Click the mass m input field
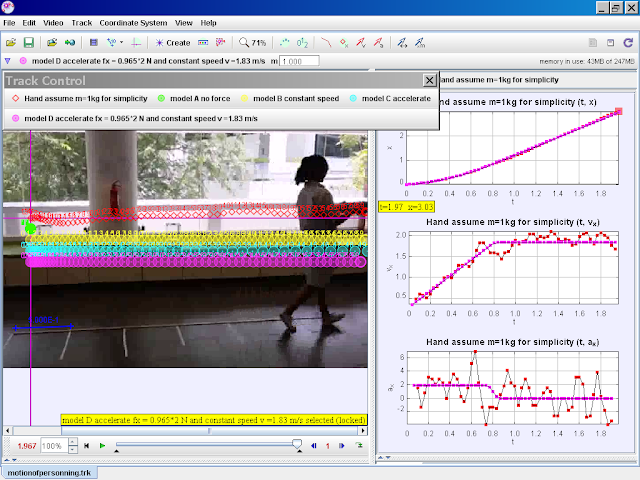The height and width of the screenshot is (480, 640). (x=299, y=61)
